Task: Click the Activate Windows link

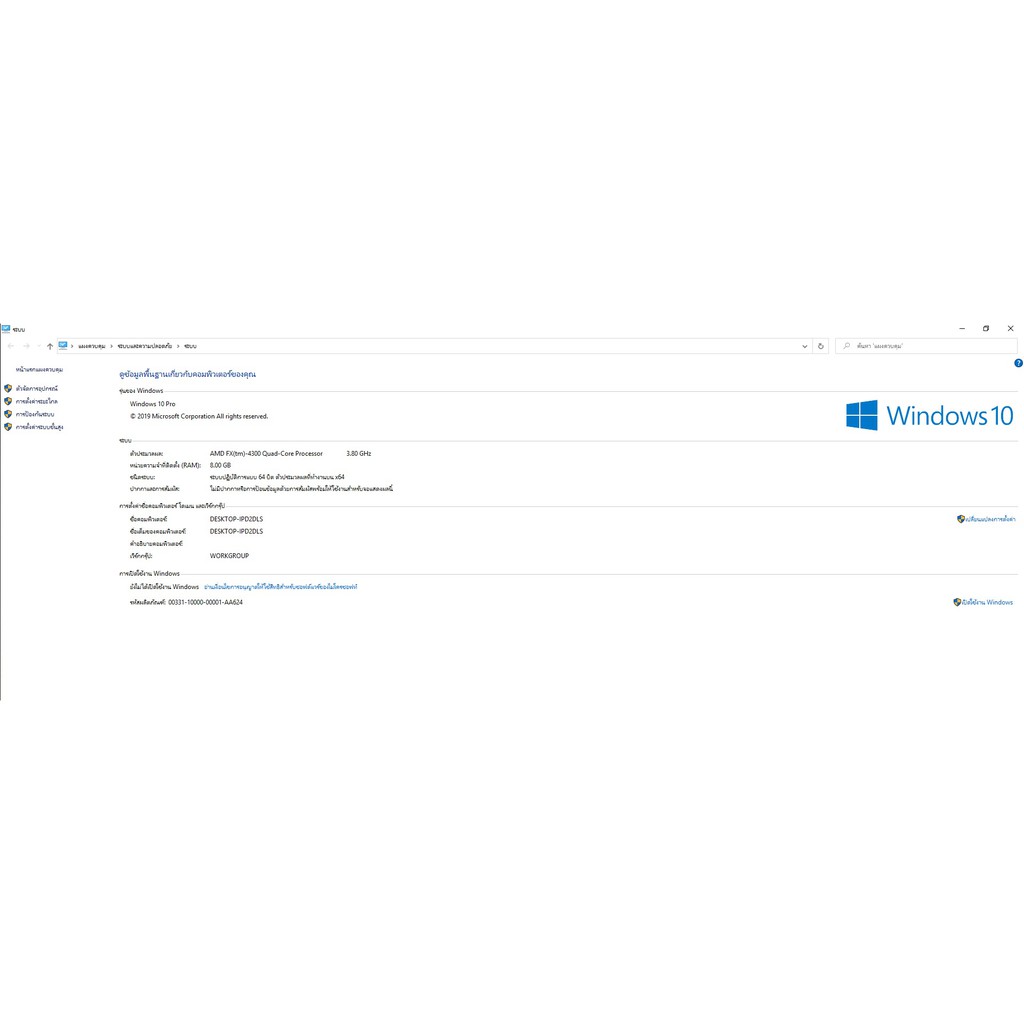Action: 986,603
